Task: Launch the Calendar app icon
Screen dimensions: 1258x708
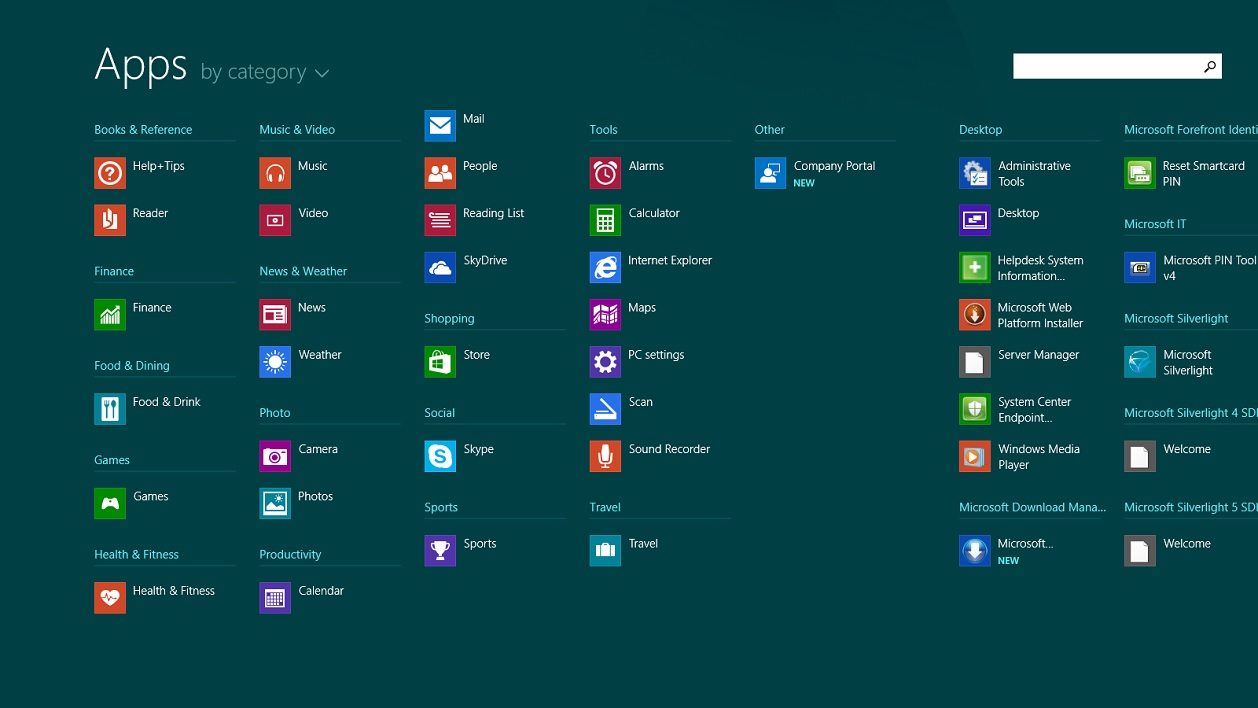Action: 275,598
